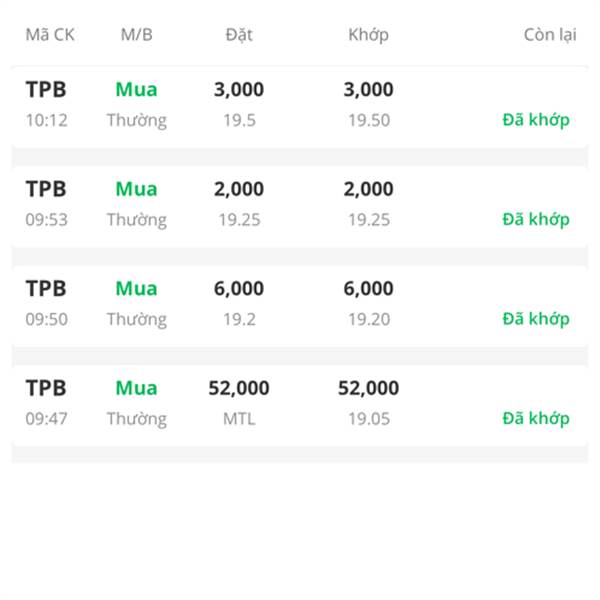The width and height of the screenshot is (600, 600).
Task: Tap Đã khớp status of 52,000 order
Action: [x=536, y=419]
